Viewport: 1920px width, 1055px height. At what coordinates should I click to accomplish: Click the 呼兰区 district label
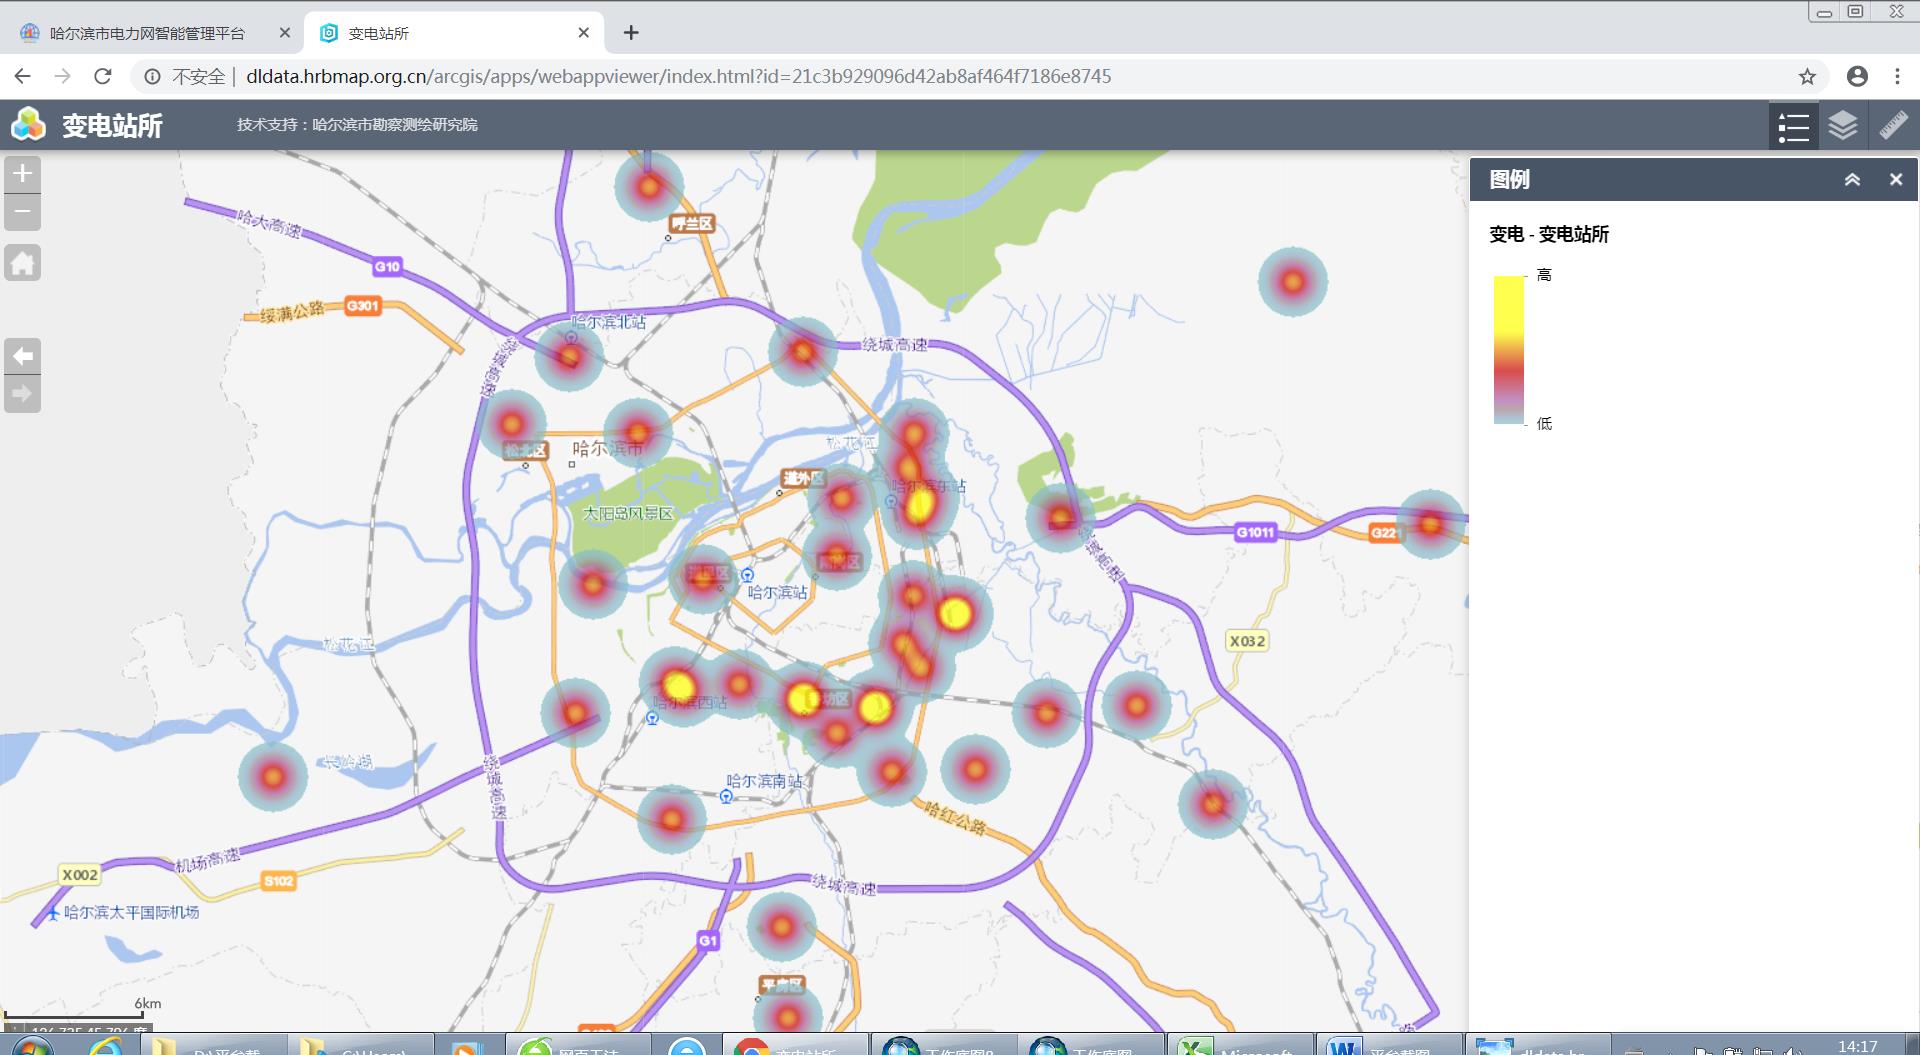click(x=692, y=224)
